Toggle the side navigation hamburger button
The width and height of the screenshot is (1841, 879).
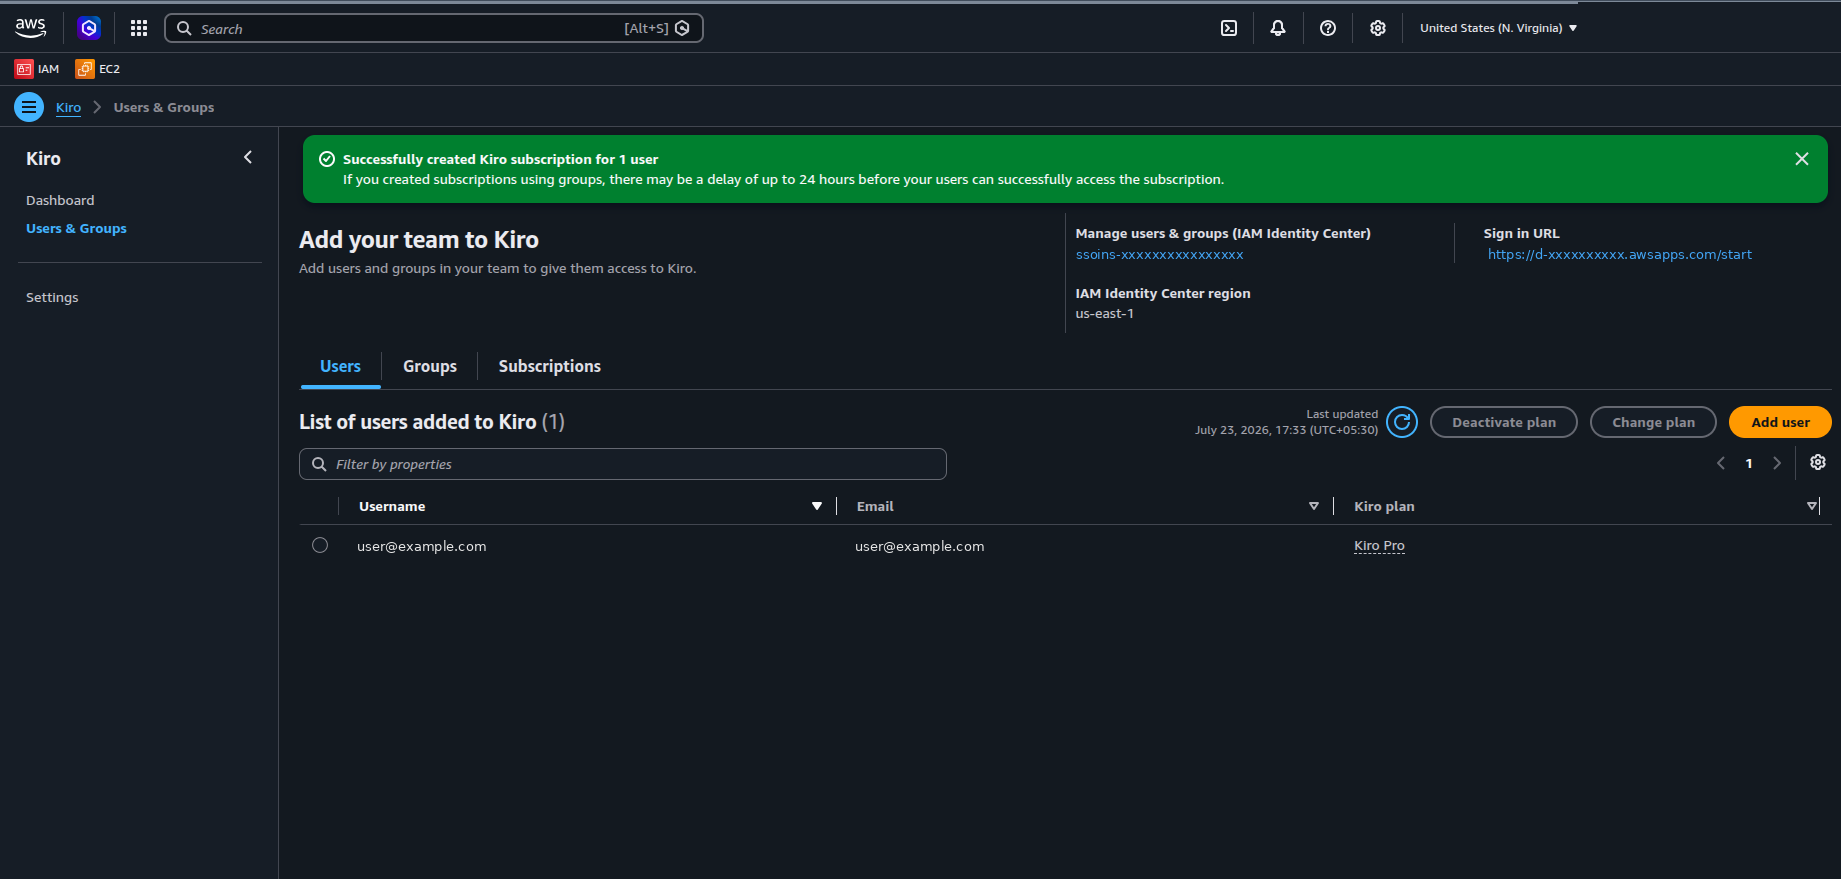point(29,107)
